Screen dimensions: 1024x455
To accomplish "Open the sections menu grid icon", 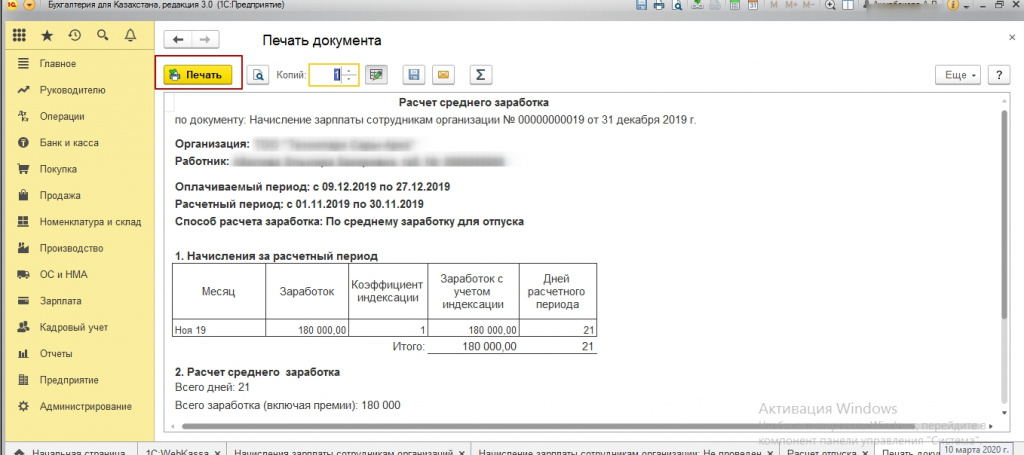I will 19,35.
